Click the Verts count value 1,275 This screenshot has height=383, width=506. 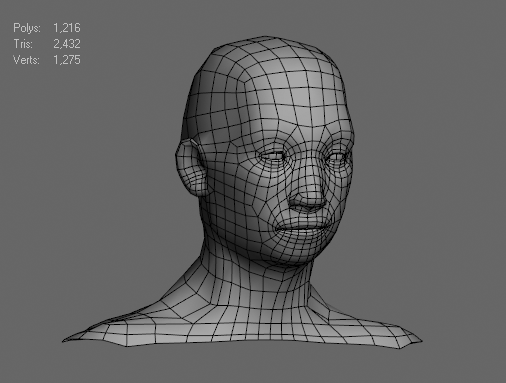67,60
